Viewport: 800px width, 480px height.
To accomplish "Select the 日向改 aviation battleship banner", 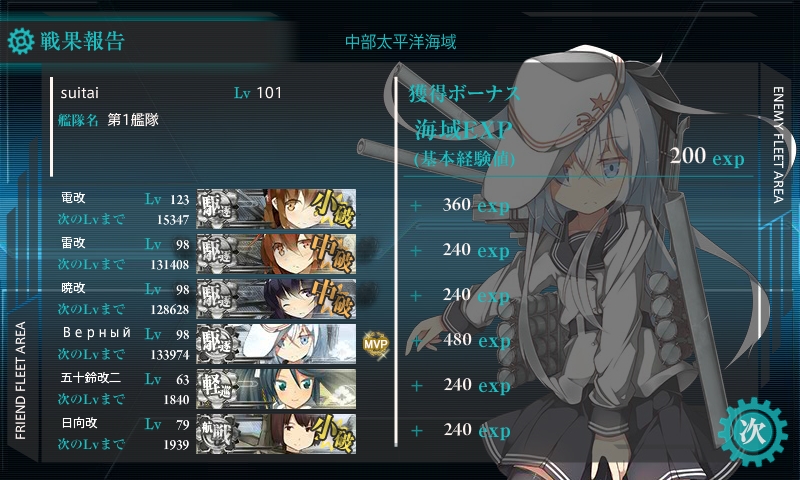I will (276, 434).
